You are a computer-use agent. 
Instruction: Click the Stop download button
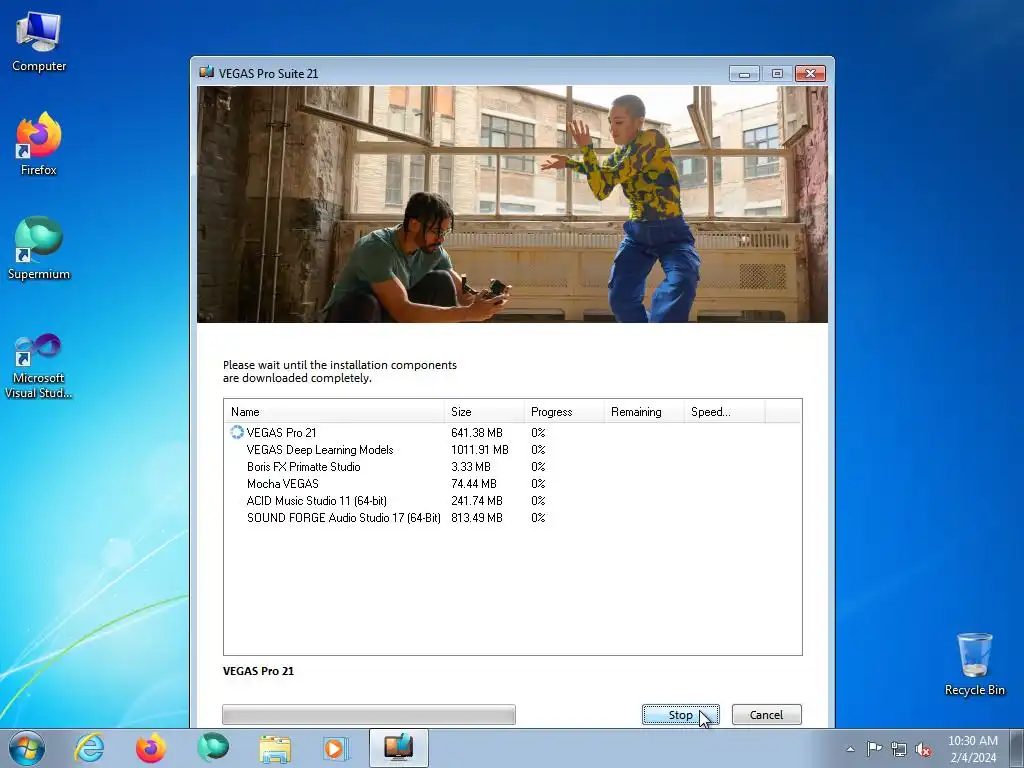click(680, 714)
